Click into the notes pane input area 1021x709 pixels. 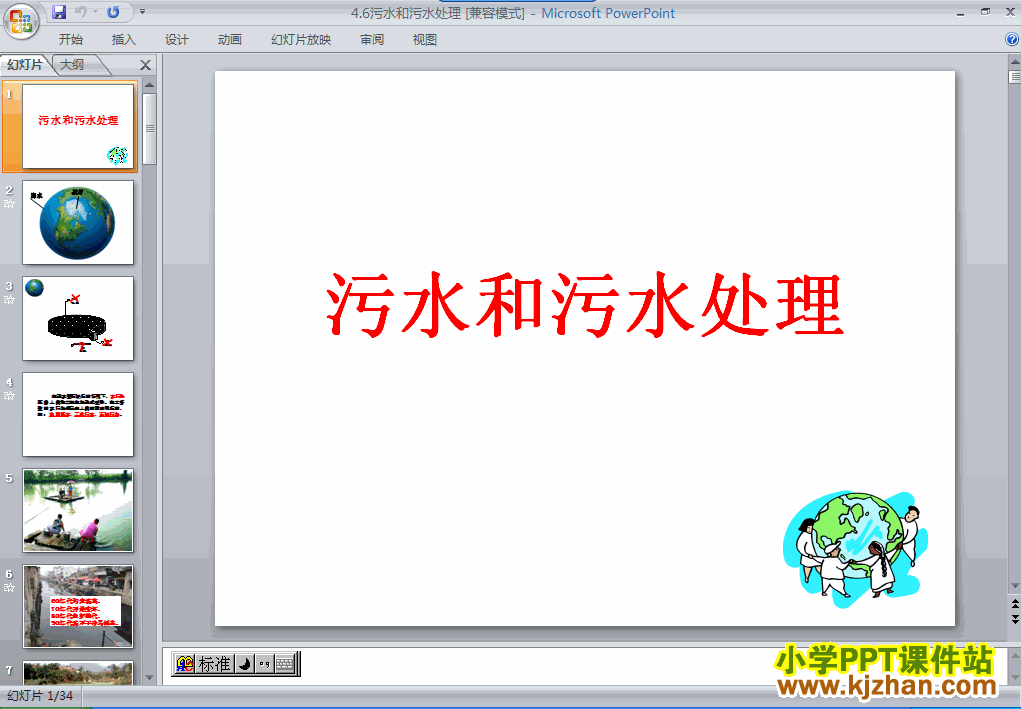click(x=585, y=665)
